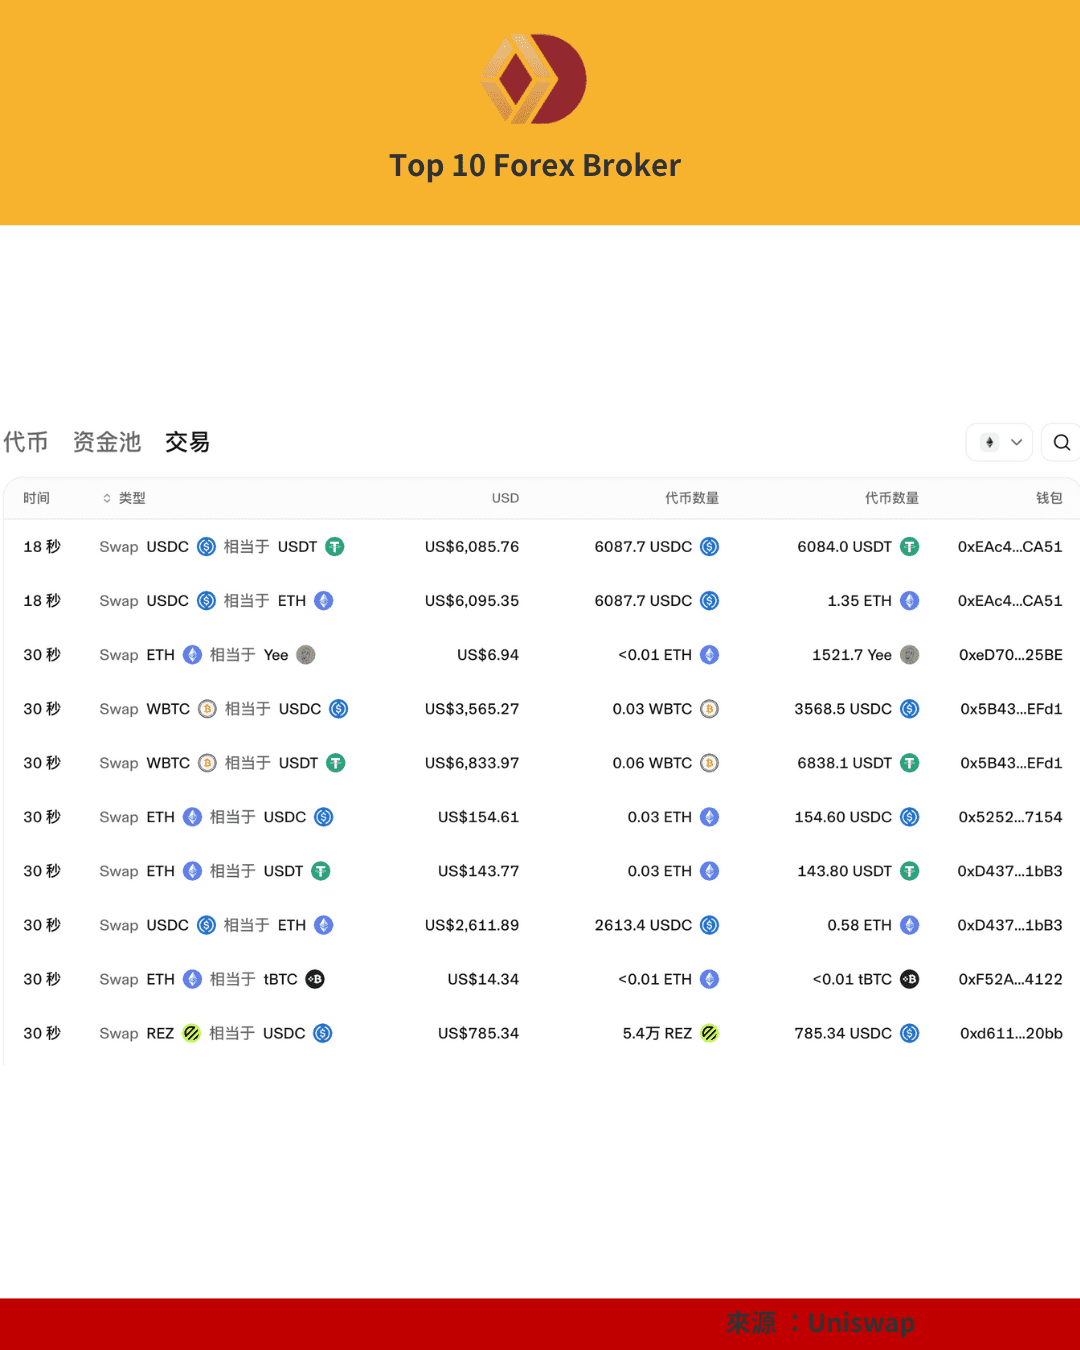Click the REZ token icon in the last row
1080x1350 pixels.
[x=191, y=1033]
